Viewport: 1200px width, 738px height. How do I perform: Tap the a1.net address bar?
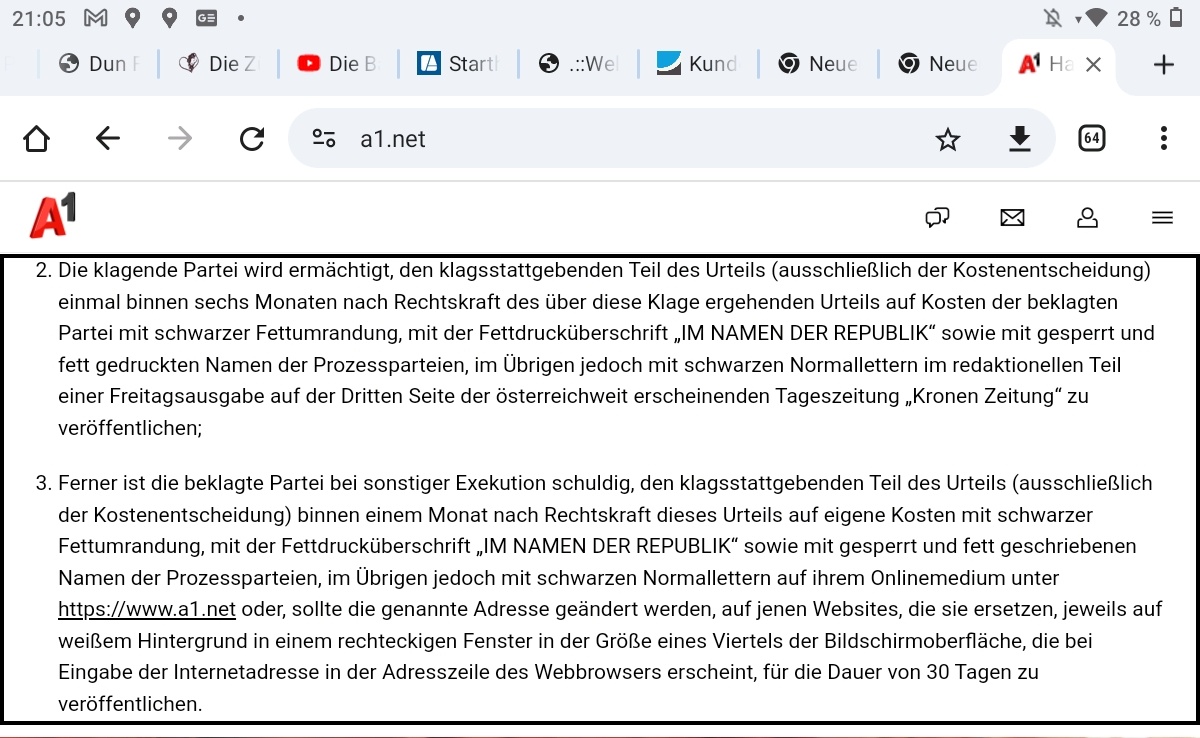[670, 139]
